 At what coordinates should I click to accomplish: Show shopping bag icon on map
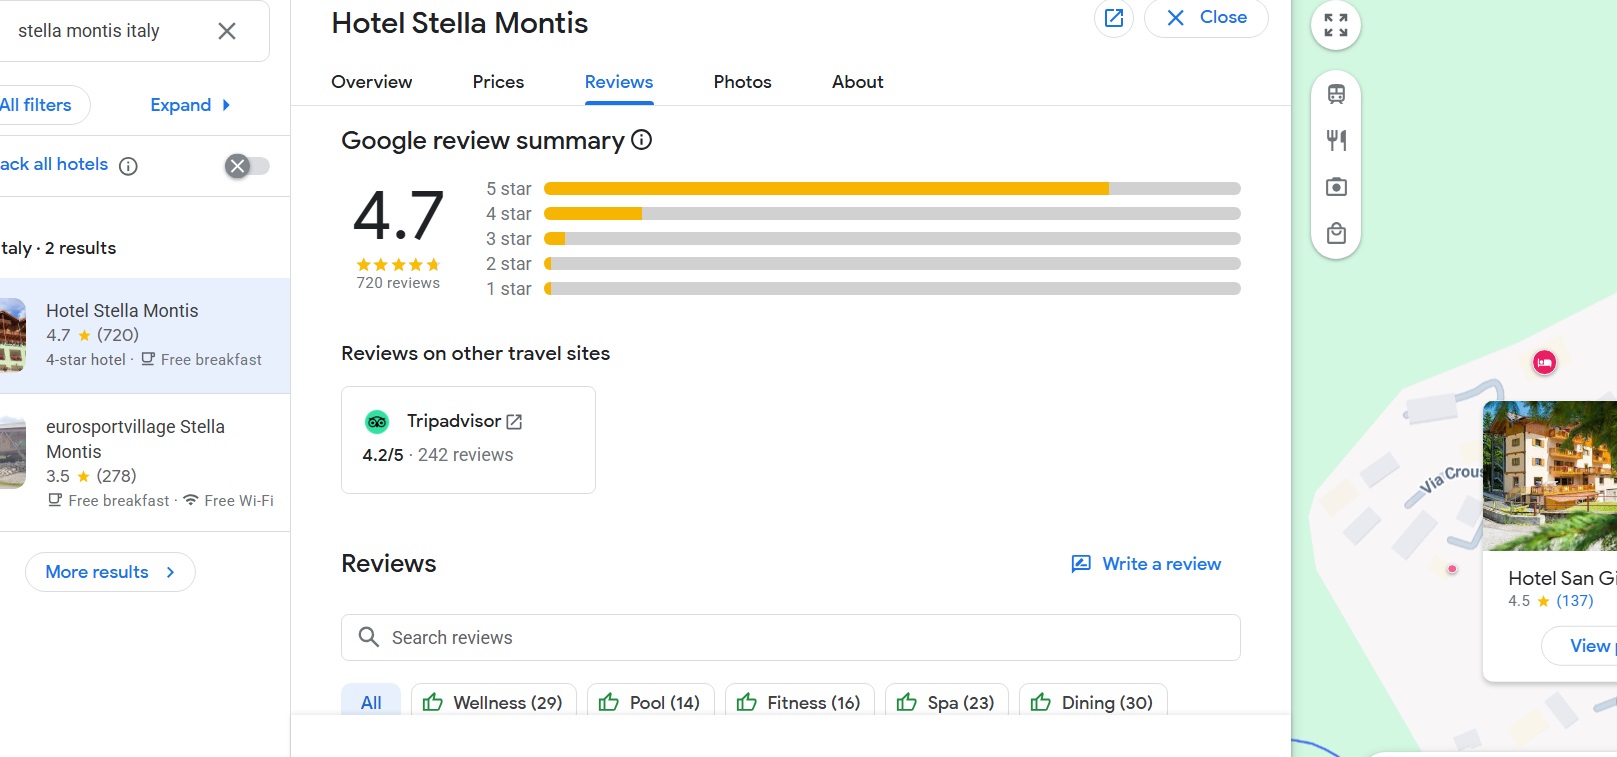[x=1336, y=234]
